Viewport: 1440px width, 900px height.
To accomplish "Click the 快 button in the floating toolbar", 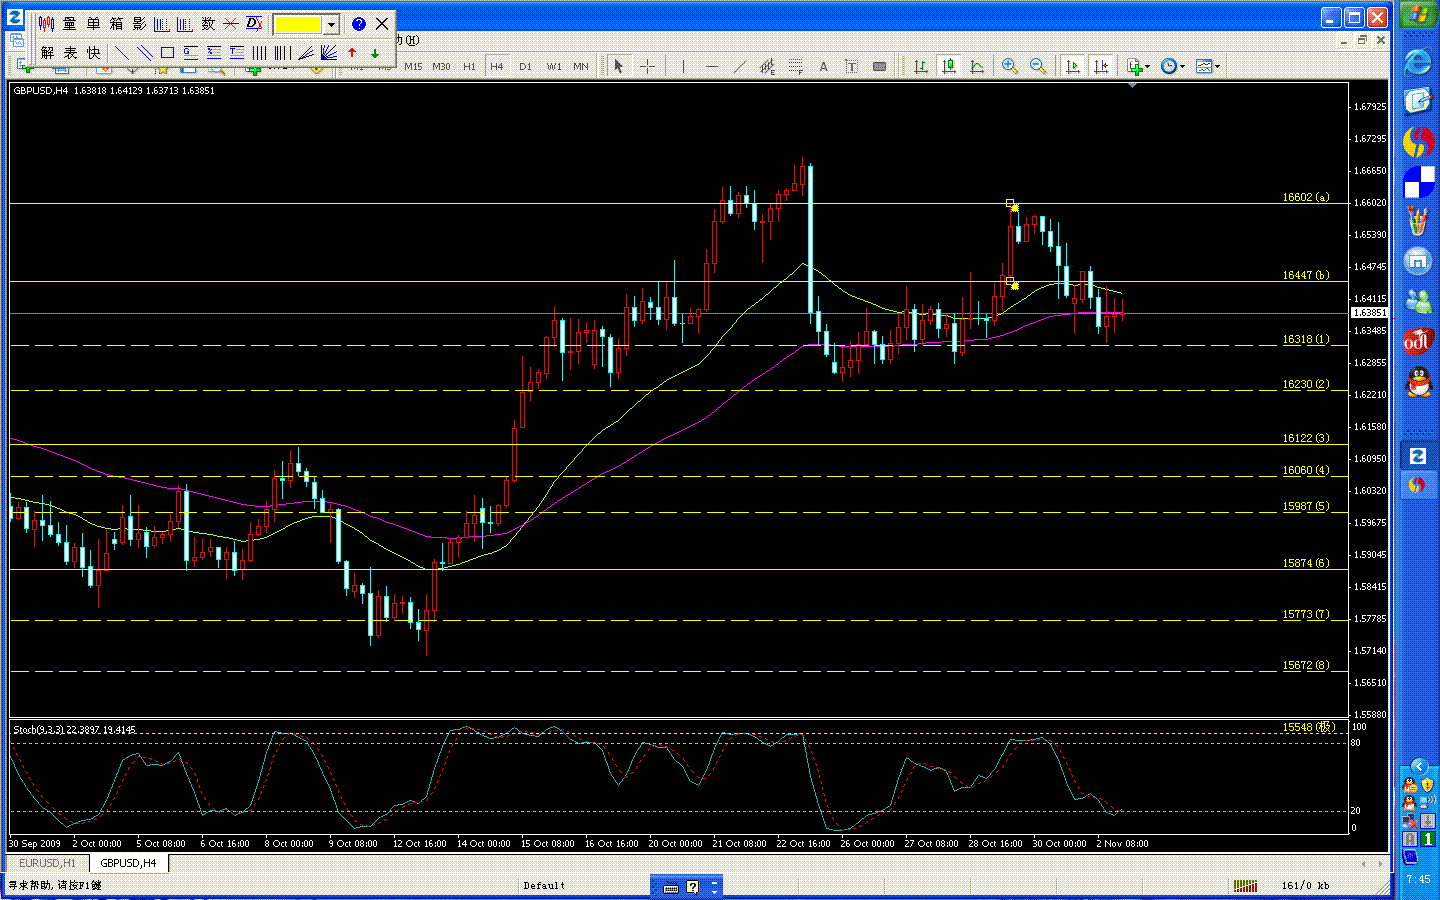I will (x=93, y=53).
